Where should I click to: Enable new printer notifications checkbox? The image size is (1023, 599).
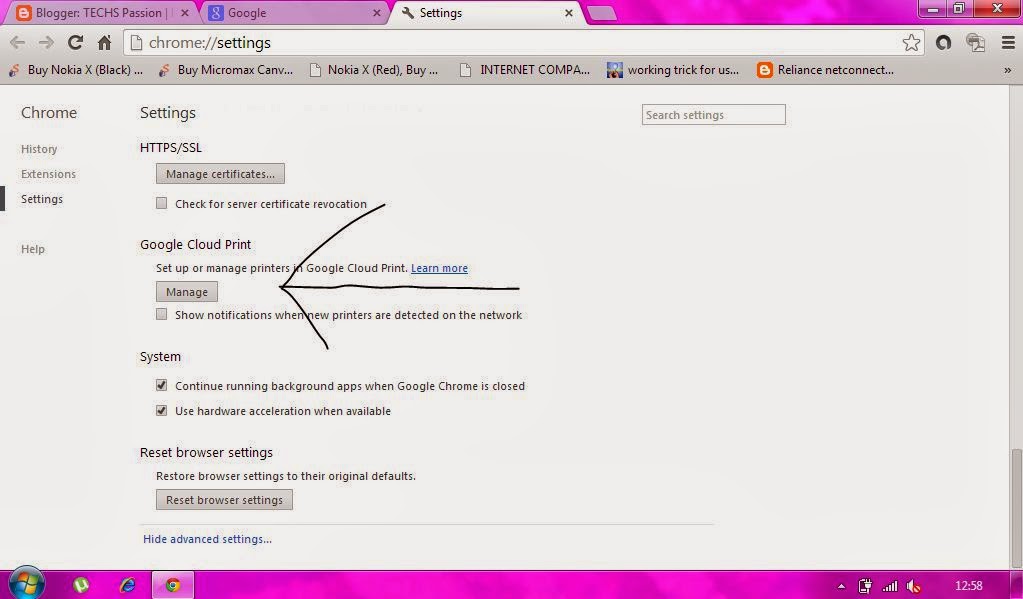tap(161, 315)
